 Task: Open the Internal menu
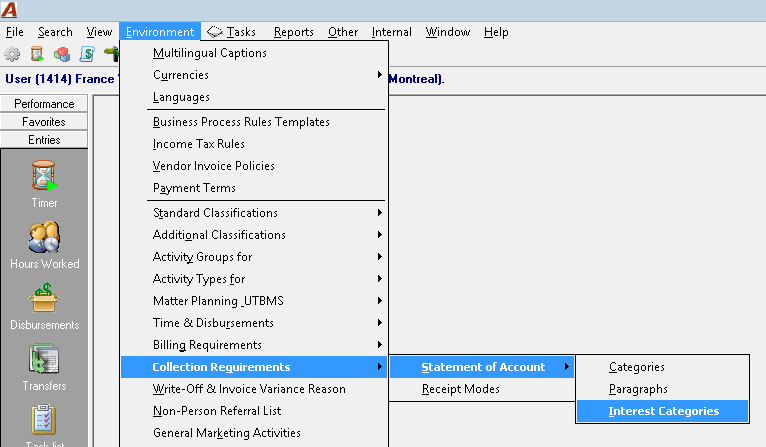click(392, 32)
